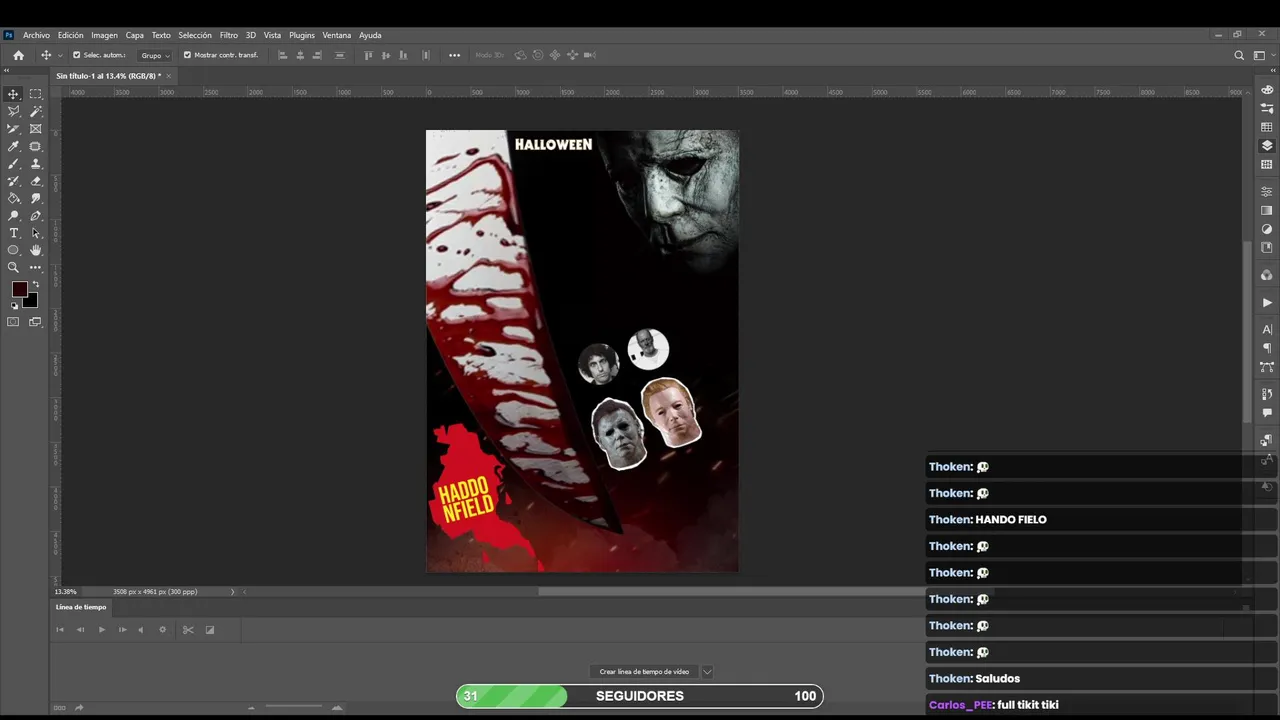Toggle the Mostrar contr. transf. checkbox
Viewport: 1280px width, 720px height.
[x=187, y=55]
